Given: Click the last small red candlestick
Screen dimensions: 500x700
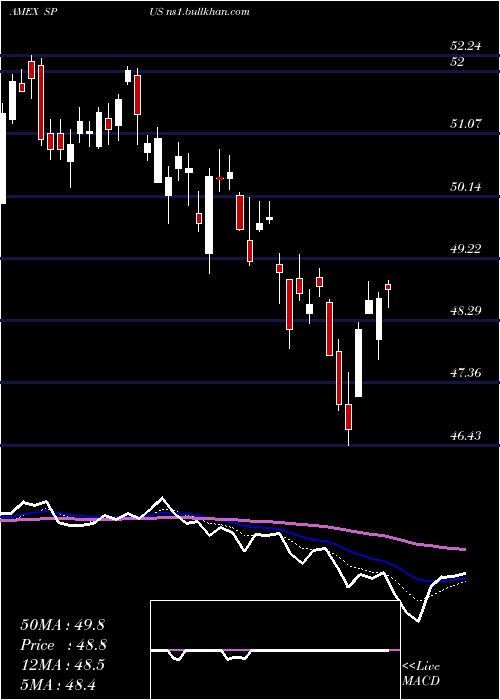Looking at the screenshot, I should (x=388, y=287).
